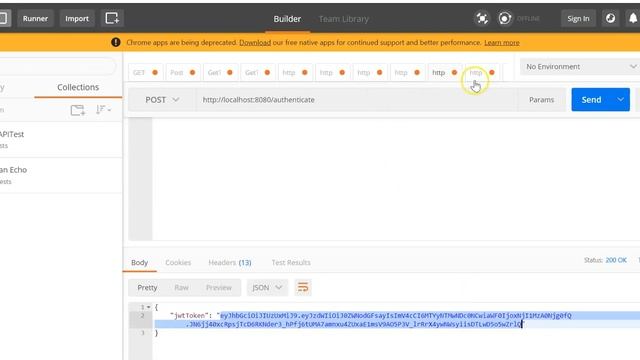This screenshot has height=360, width=640.
Task: Open Params for the request URL
Action: (x=541, y=100)
